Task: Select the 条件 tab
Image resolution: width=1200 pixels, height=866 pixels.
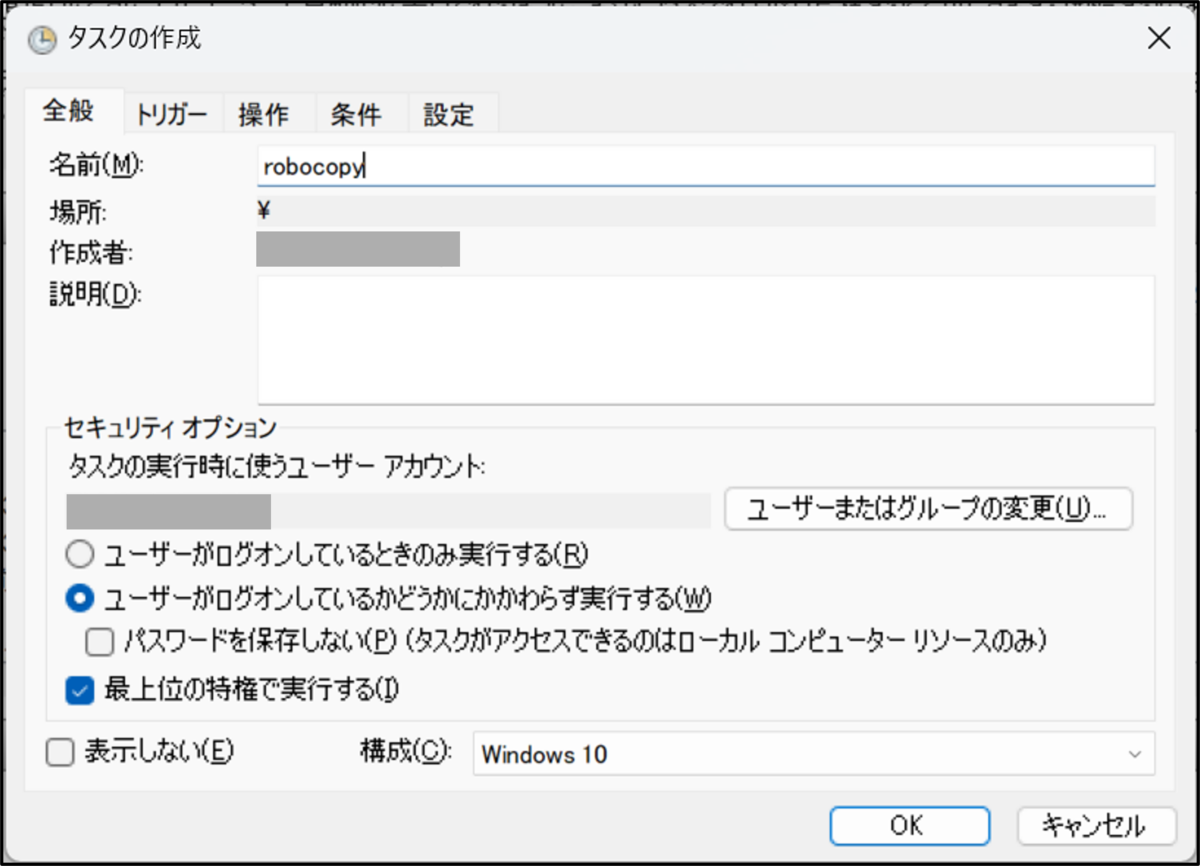Action: pos(356,115)
